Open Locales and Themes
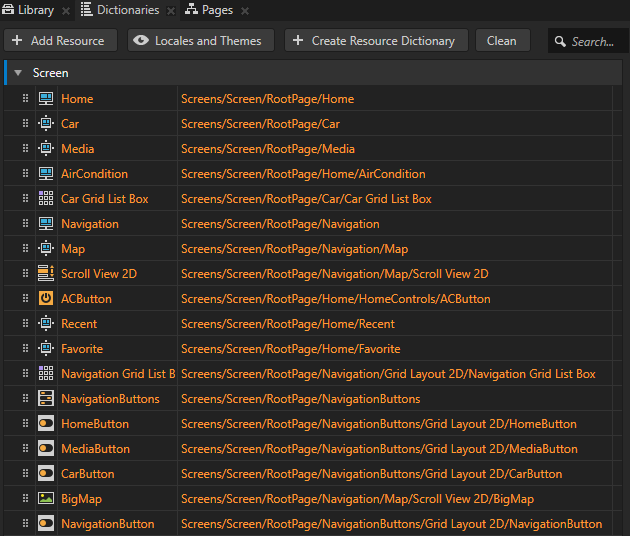This screenshot has width=630, height=536. (x=200, y=41)
